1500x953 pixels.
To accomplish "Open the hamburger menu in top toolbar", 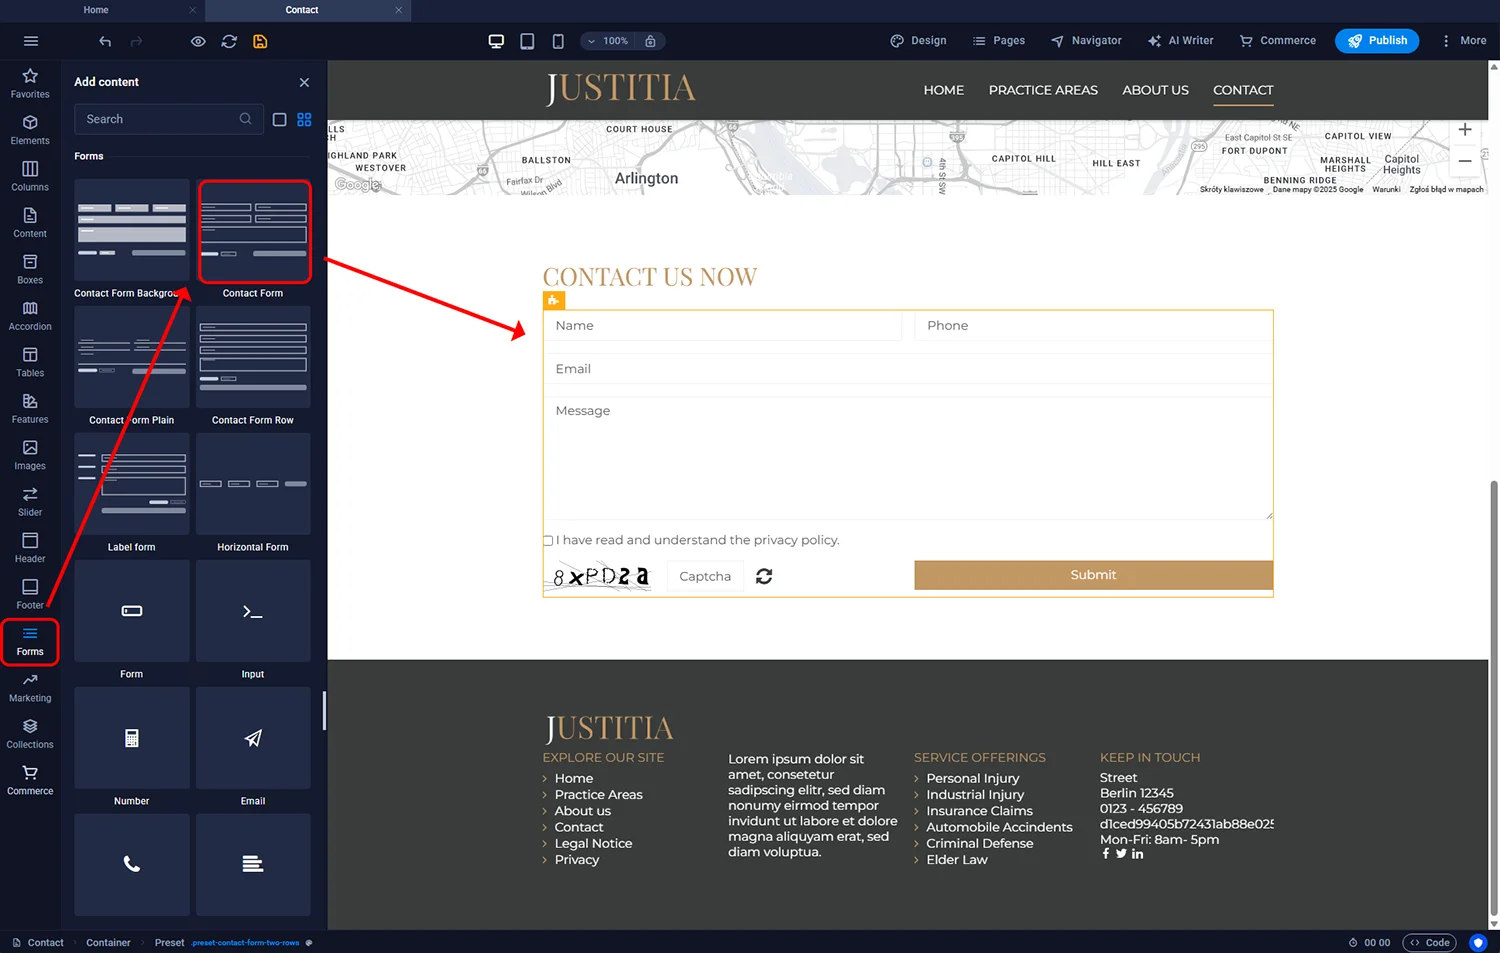I will click(31, 41).
